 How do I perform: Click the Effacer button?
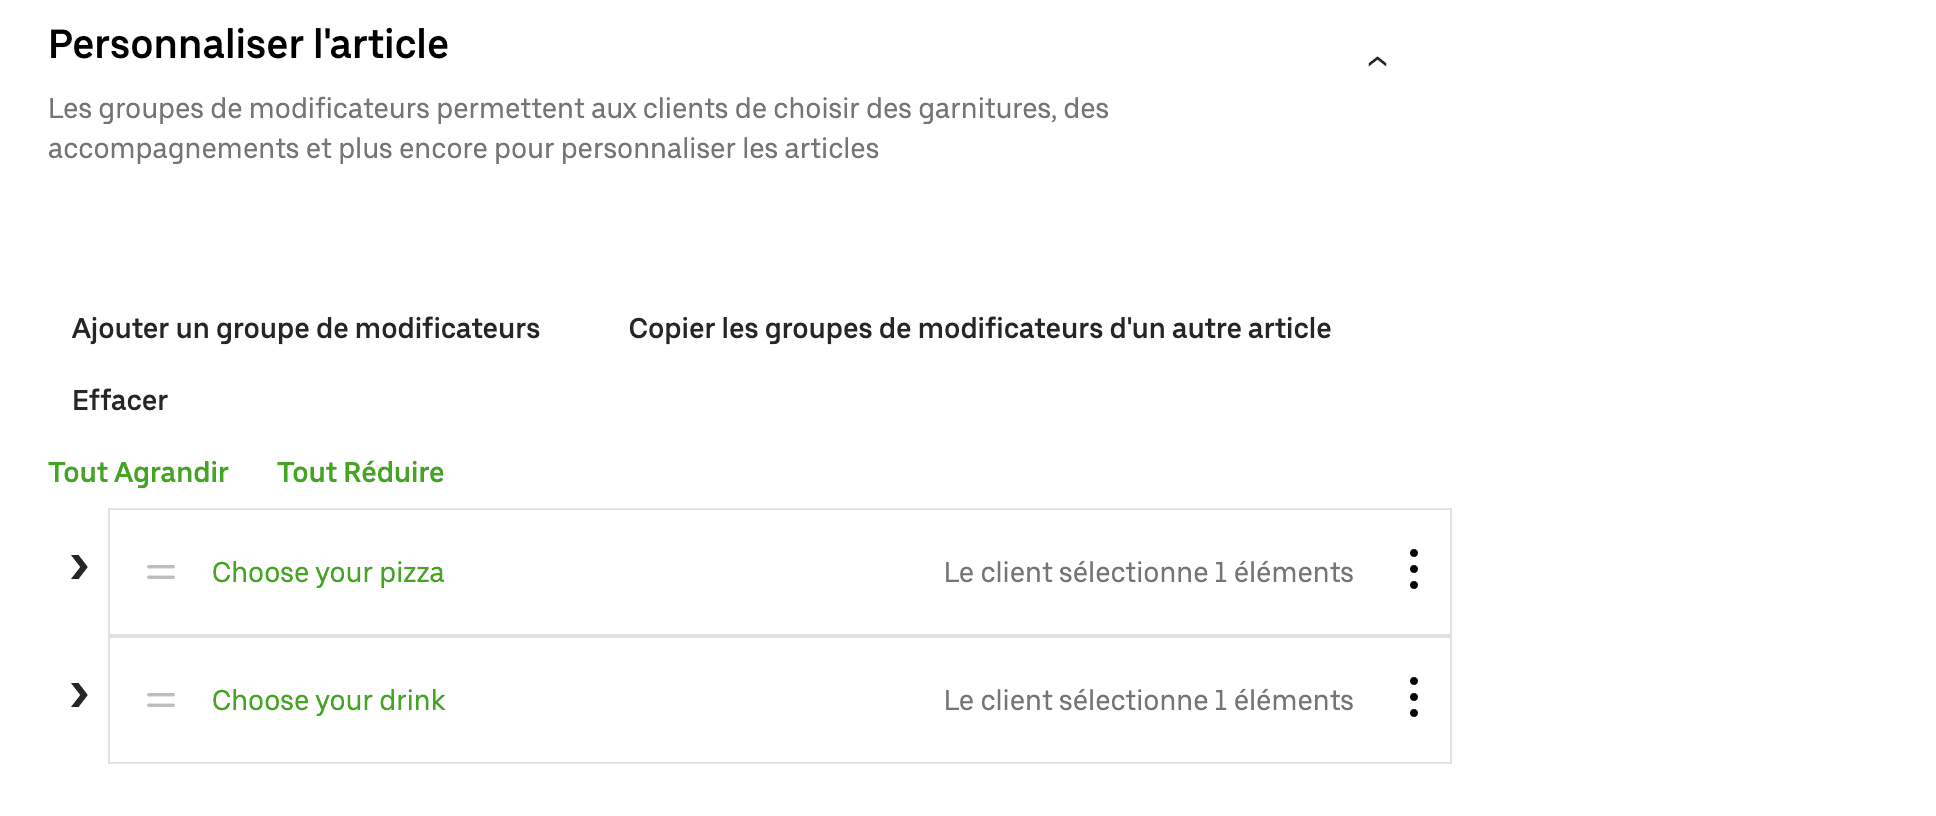[x=119, y=400]
